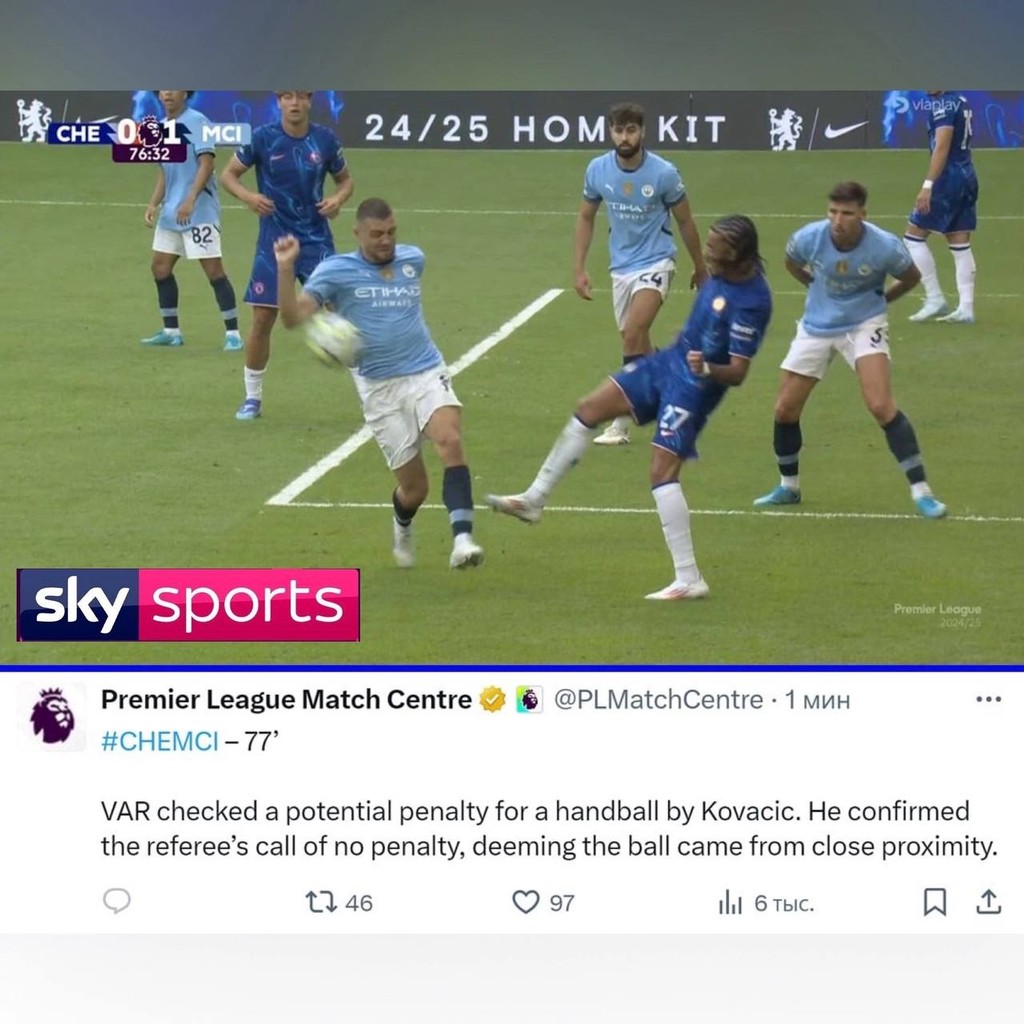Open the #CHEMCI hashtag link
The image size is (1024, 1024).
pyautogui.click(x=159, y=741)
